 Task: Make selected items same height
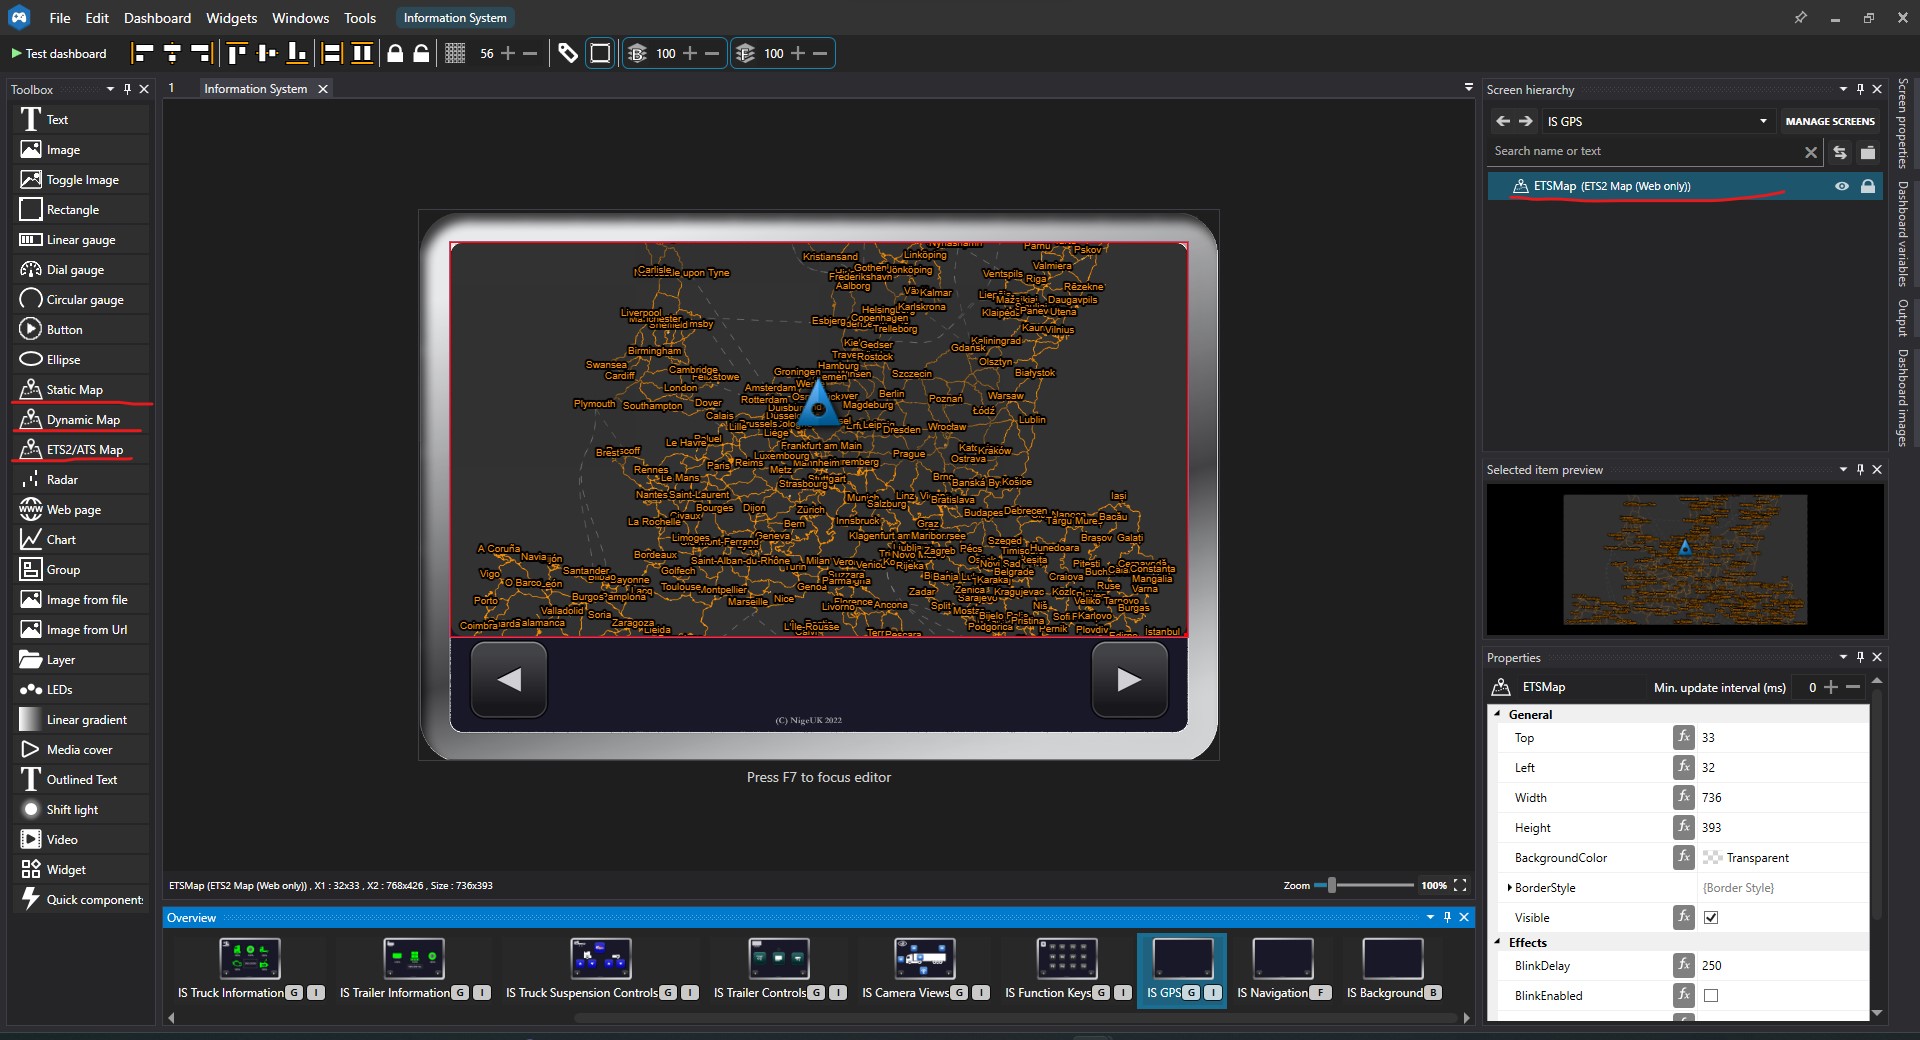pyautogui.click(x=362, y=53)
